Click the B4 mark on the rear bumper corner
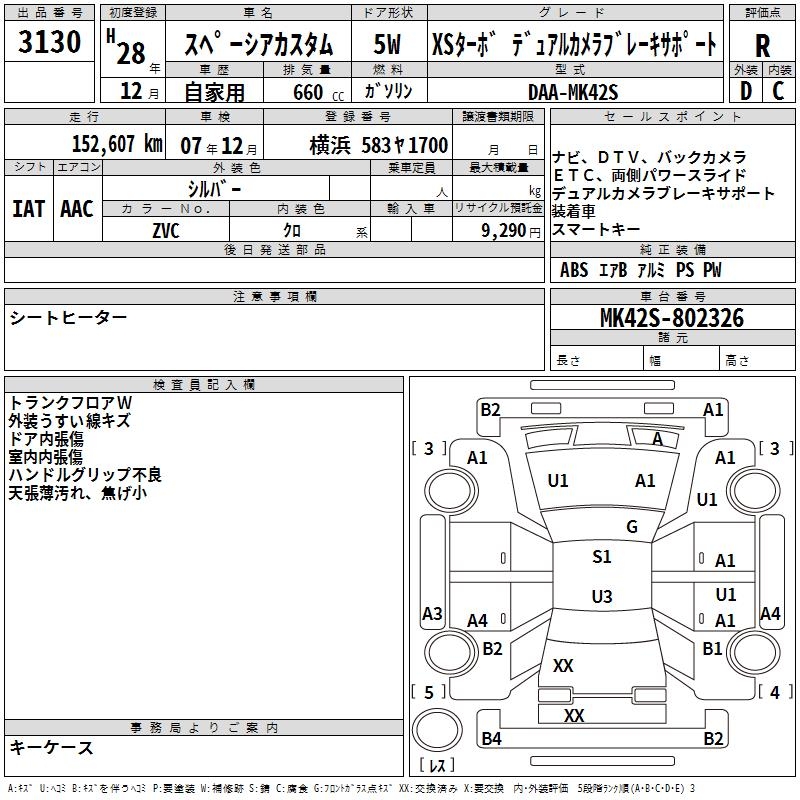The height and width of the screenshot is (800, 800). click(x=490, y=739)
